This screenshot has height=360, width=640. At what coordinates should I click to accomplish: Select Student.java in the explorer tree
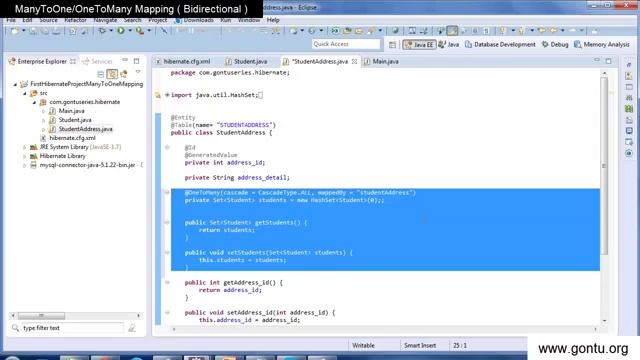click(75, 120)
